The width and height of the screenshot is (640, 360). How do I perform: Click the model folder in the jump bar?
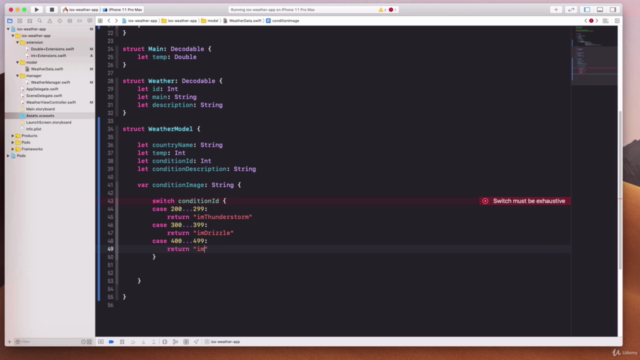point(210,20)
